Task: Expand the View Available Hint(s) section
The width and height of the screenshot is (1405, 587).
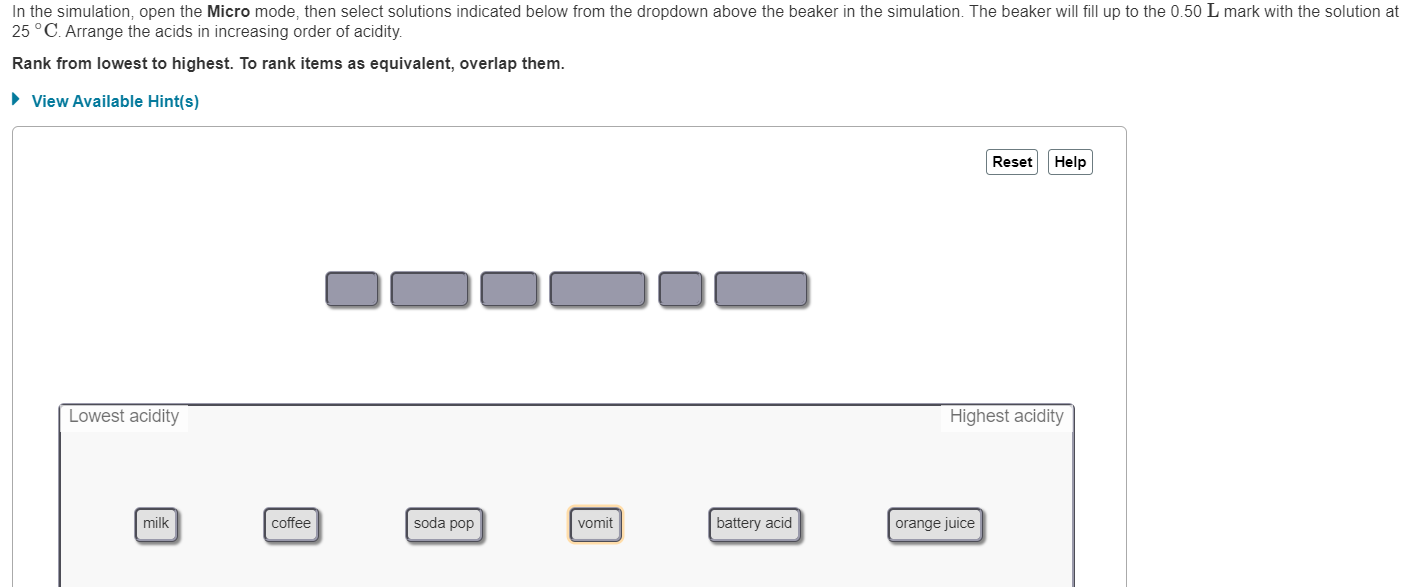Action: coord(115,101)
